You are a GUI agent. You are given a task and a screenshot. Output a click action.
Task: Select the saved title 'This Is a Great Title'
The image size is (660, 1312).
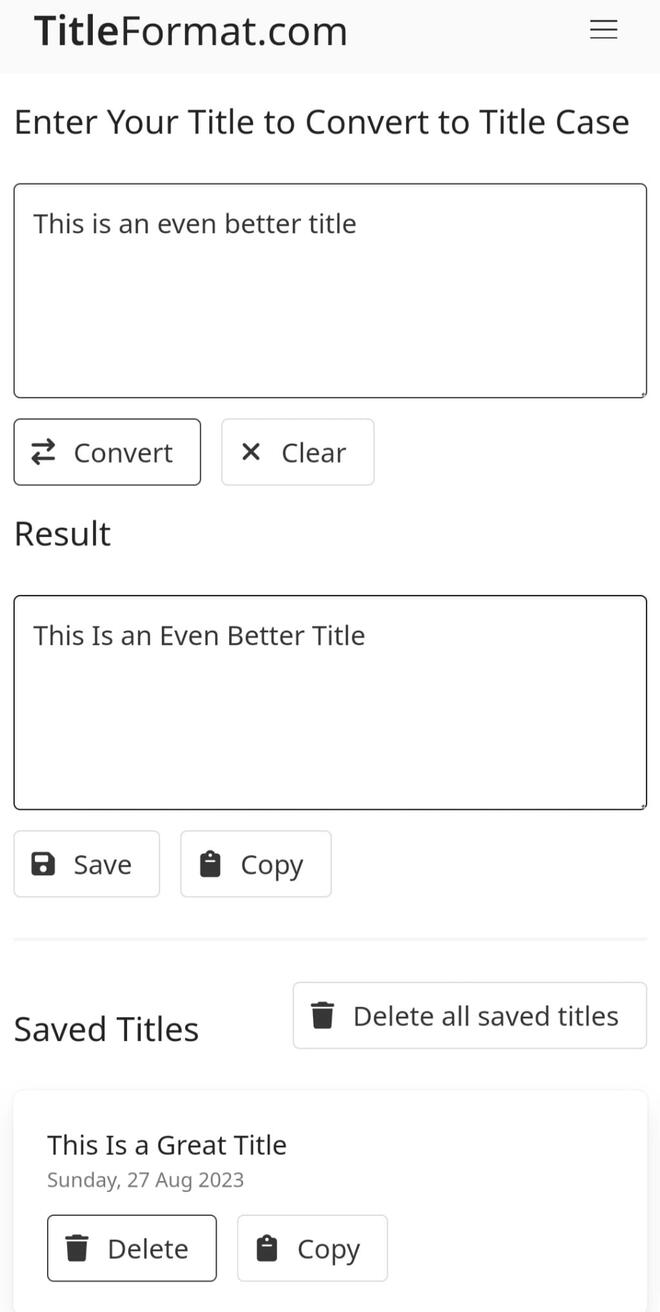[x=167, y=1145]
